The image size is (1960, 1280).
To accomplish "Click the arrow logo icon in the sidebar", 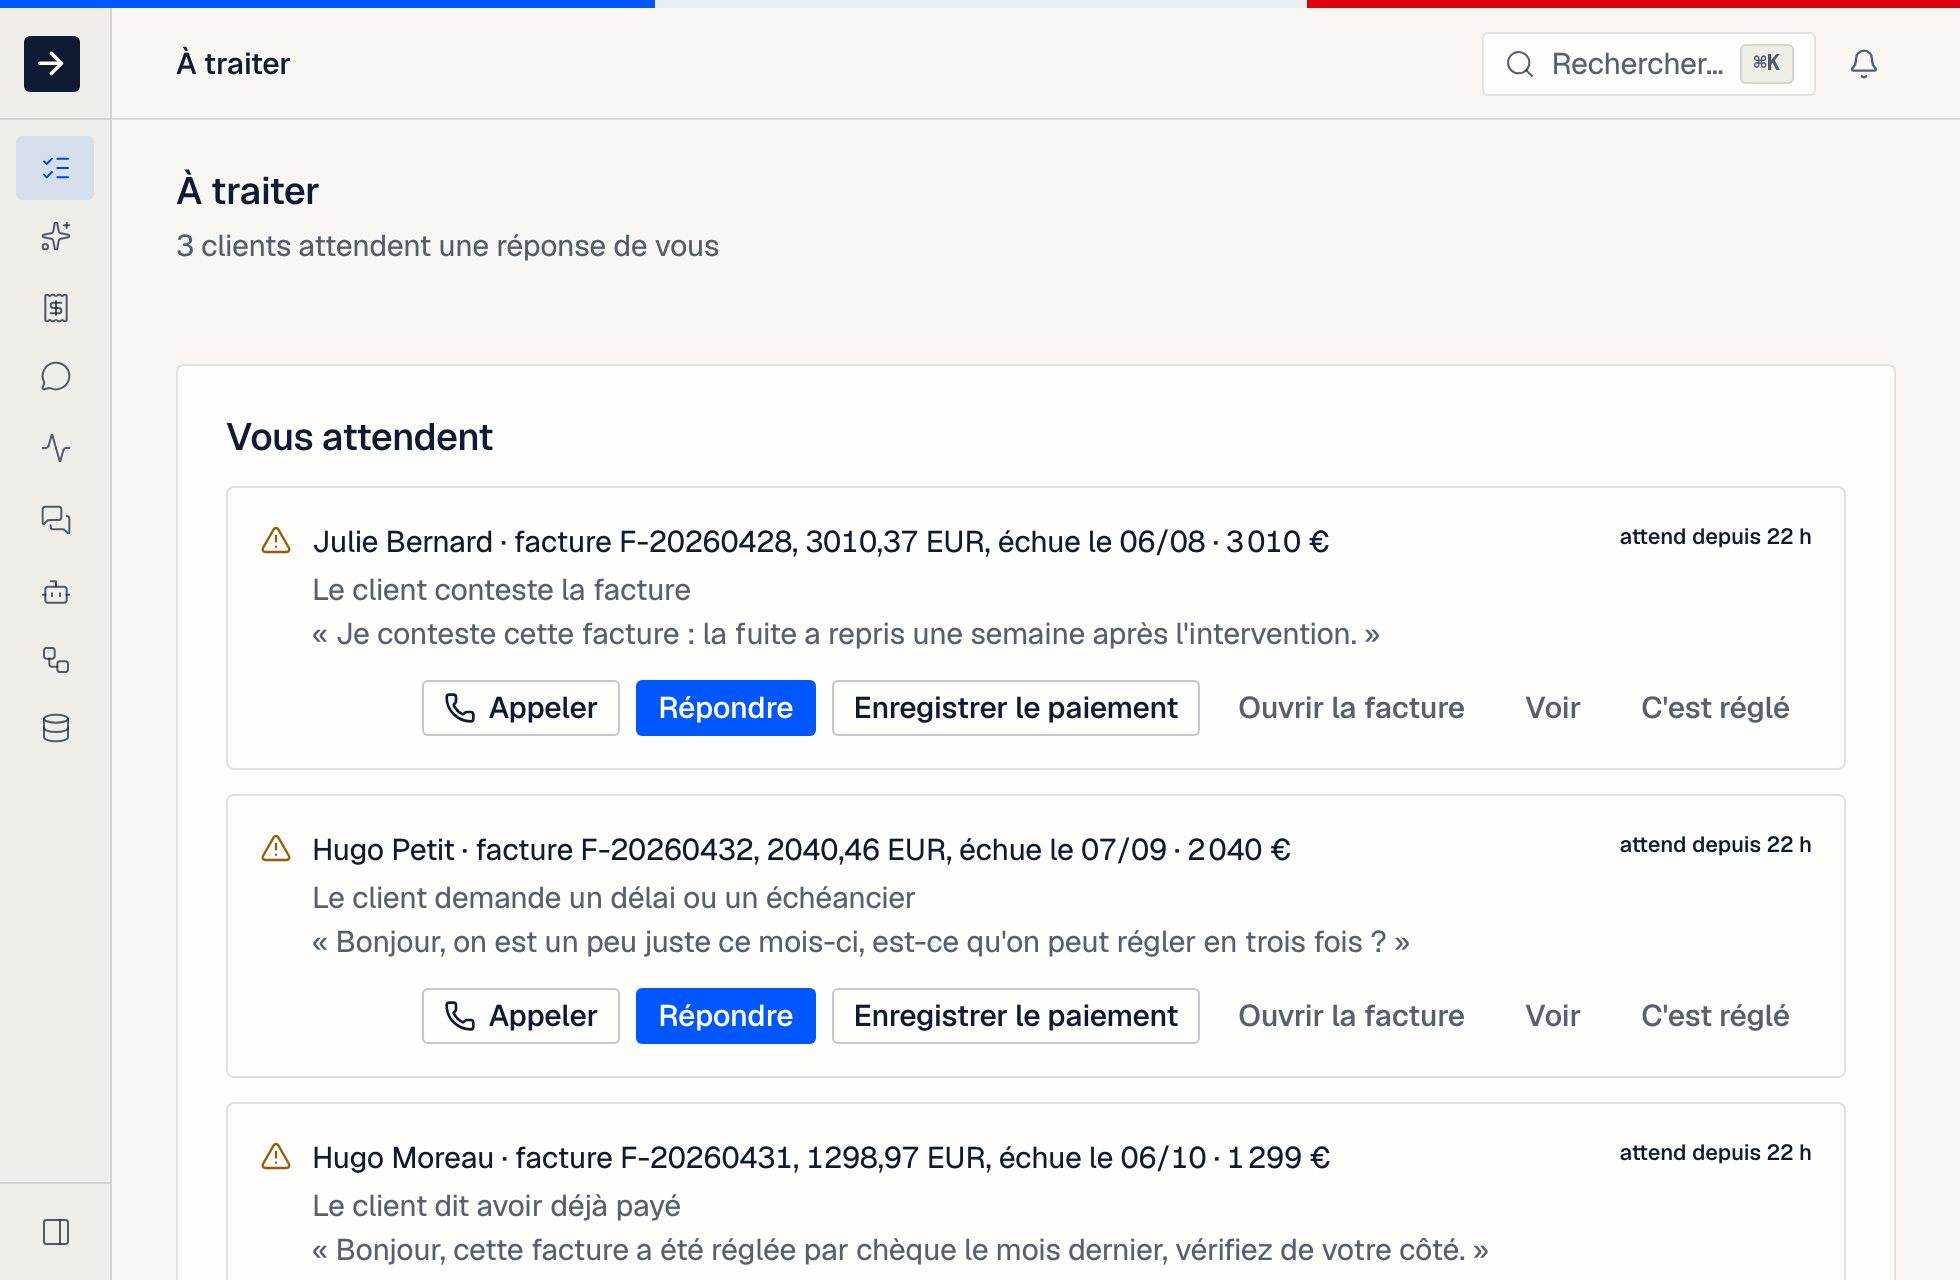I will coord(52,64).
